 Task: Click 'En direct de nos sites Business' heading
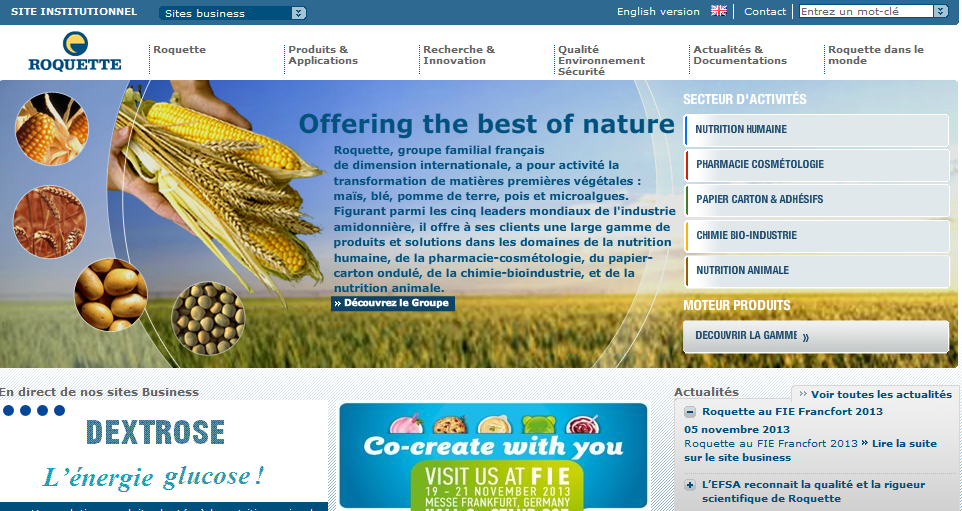[x=99, y=392]
